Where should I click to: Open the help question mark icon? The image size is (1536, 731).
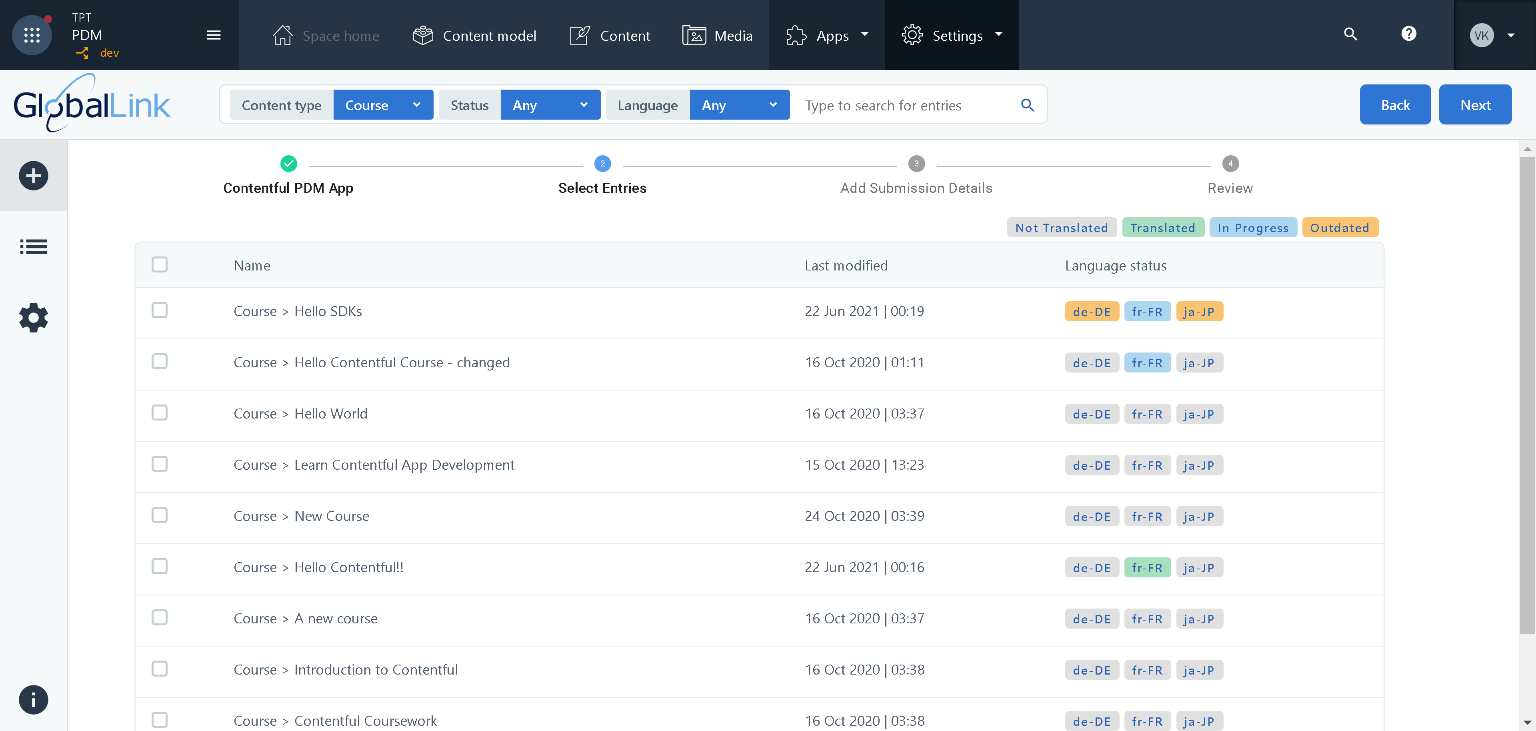(1409, 34)
